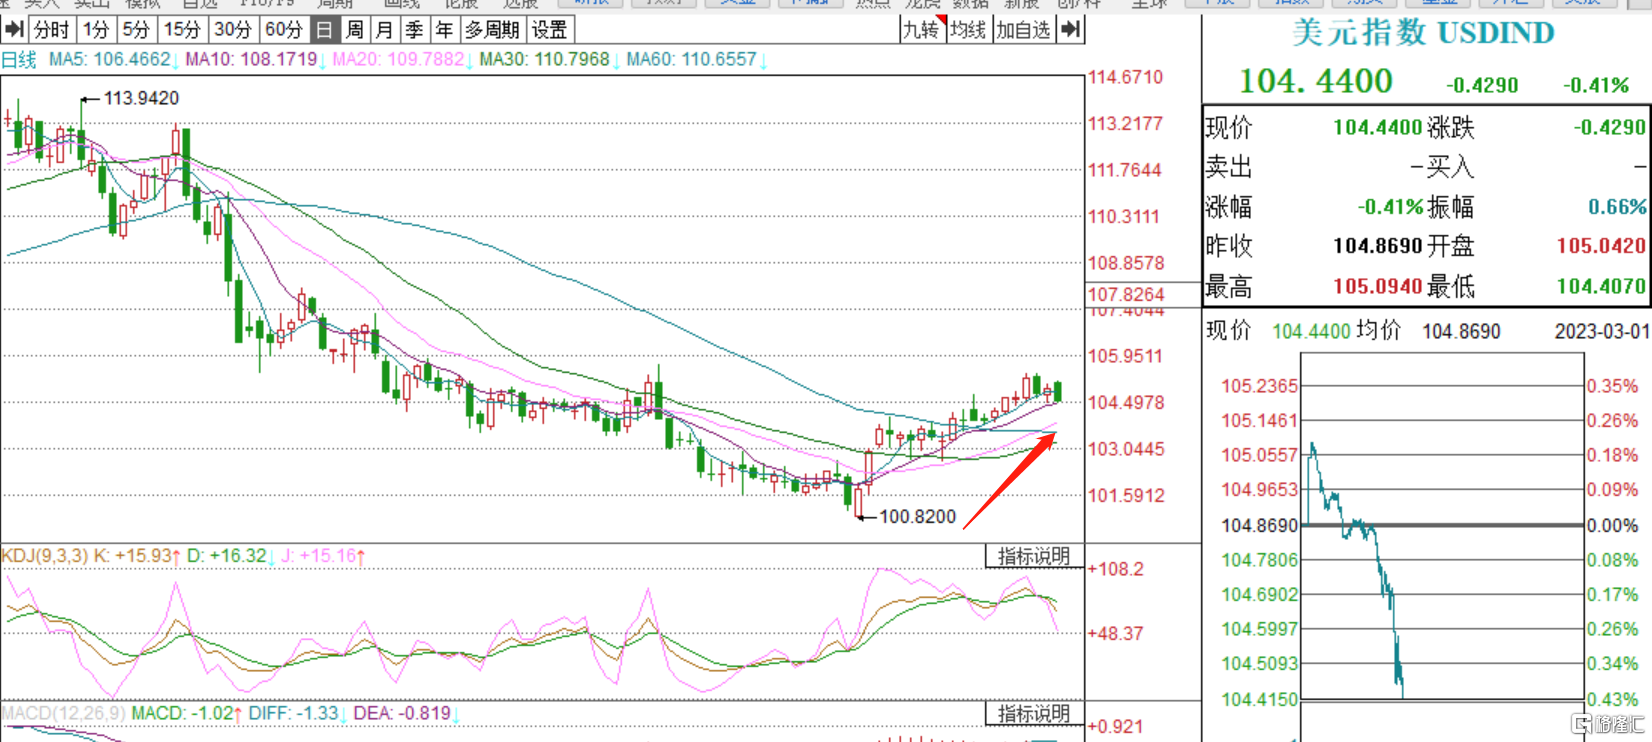The height and width of the screenshot is (742, 1652).
Task: Click the 最高 105.0940 value
Action: 1377,287
